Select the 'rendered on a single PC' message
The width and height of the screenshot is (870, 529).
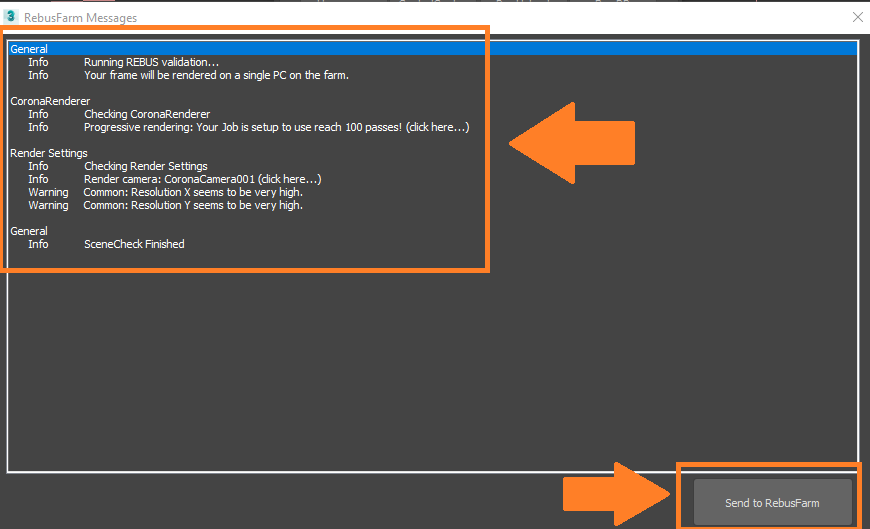pyautogui.click(x=216, y=75)
